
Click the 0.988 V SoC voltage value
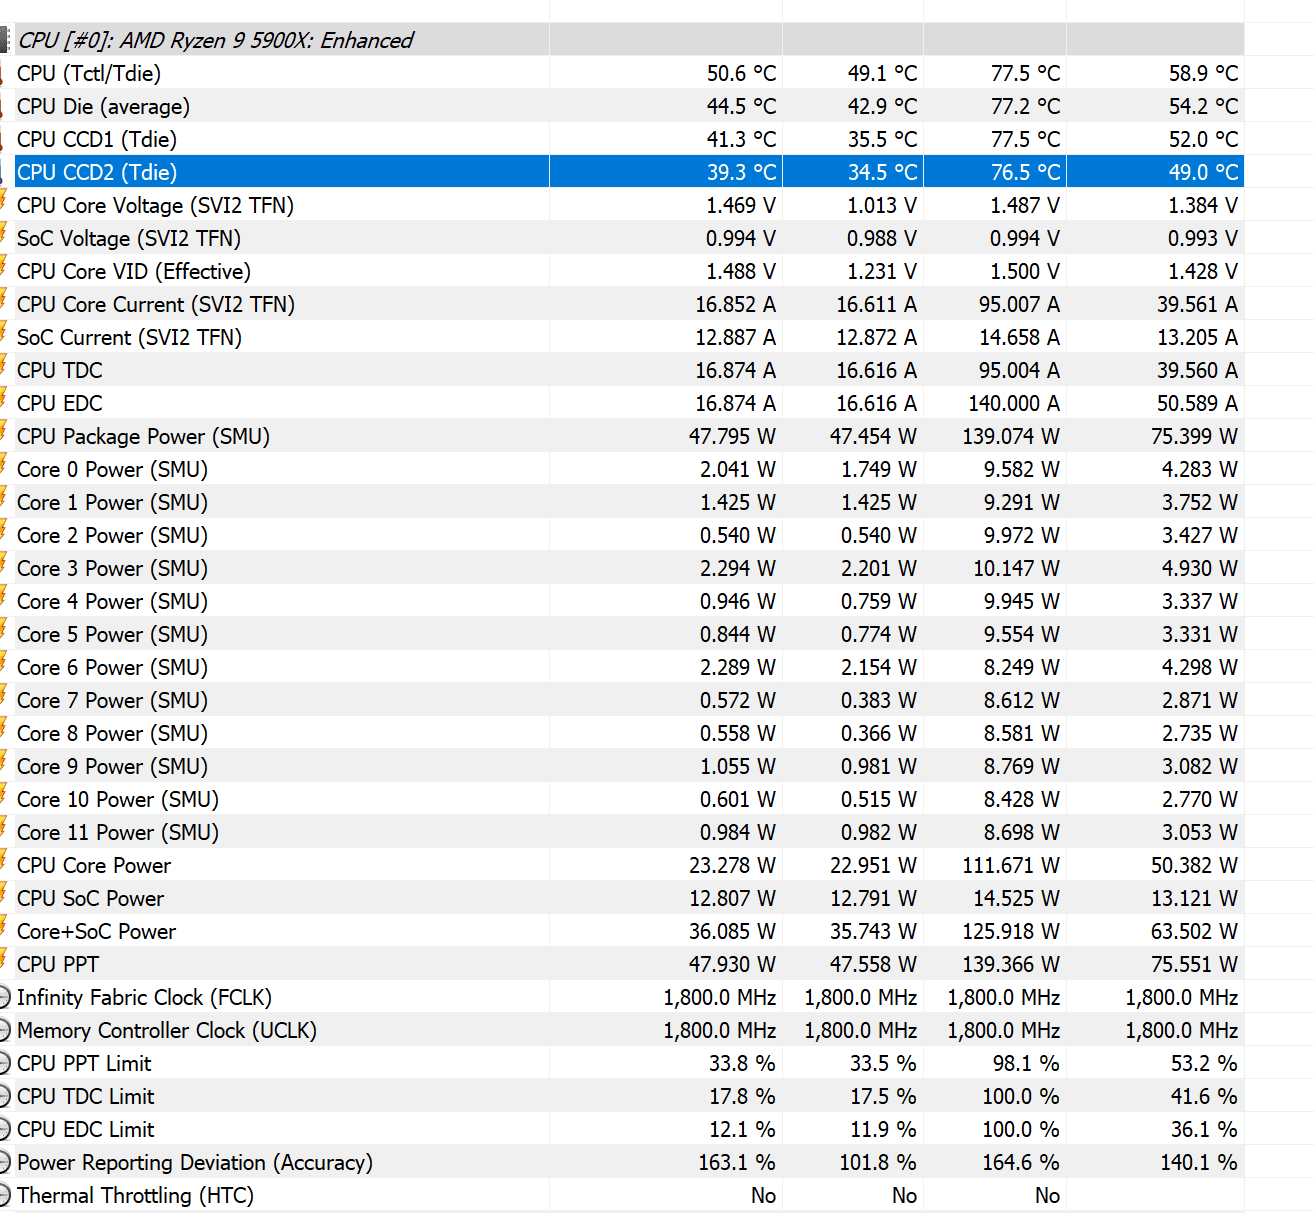[882, 238]
